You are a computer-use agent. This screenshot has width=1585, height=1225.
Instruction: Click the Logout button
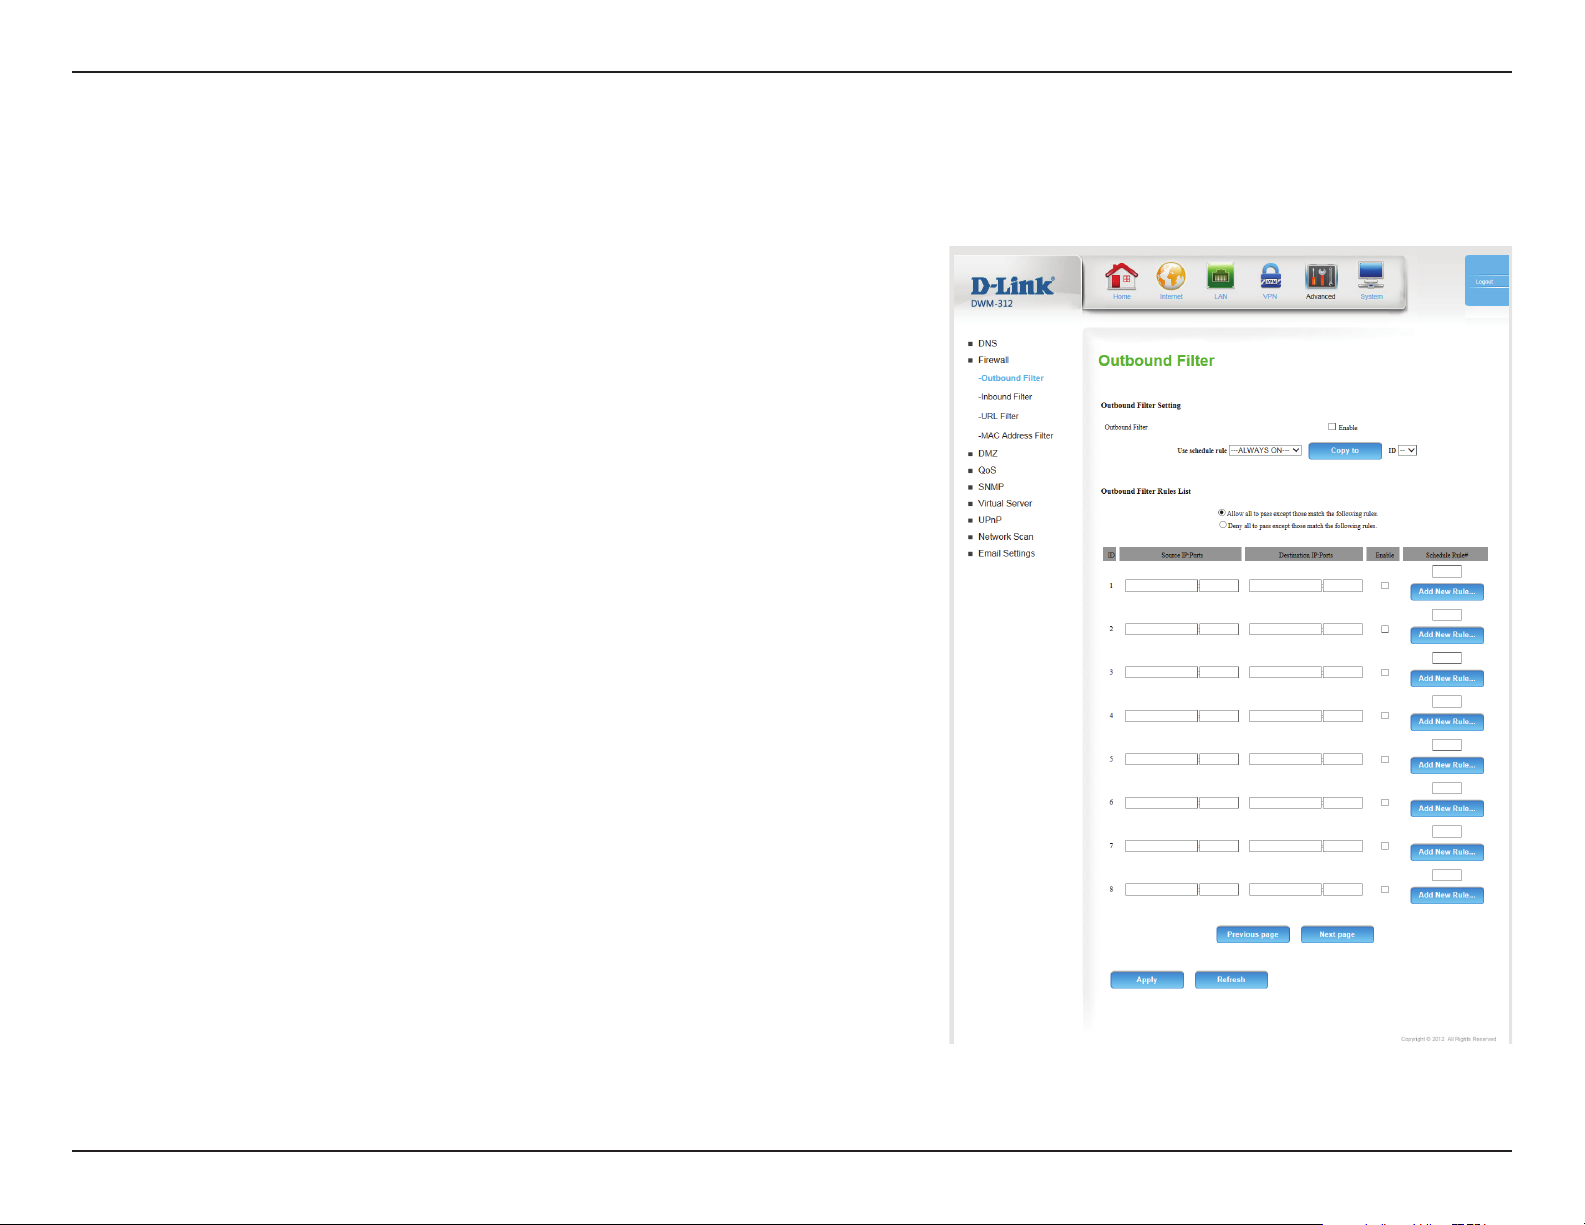tap(1484, 282)
